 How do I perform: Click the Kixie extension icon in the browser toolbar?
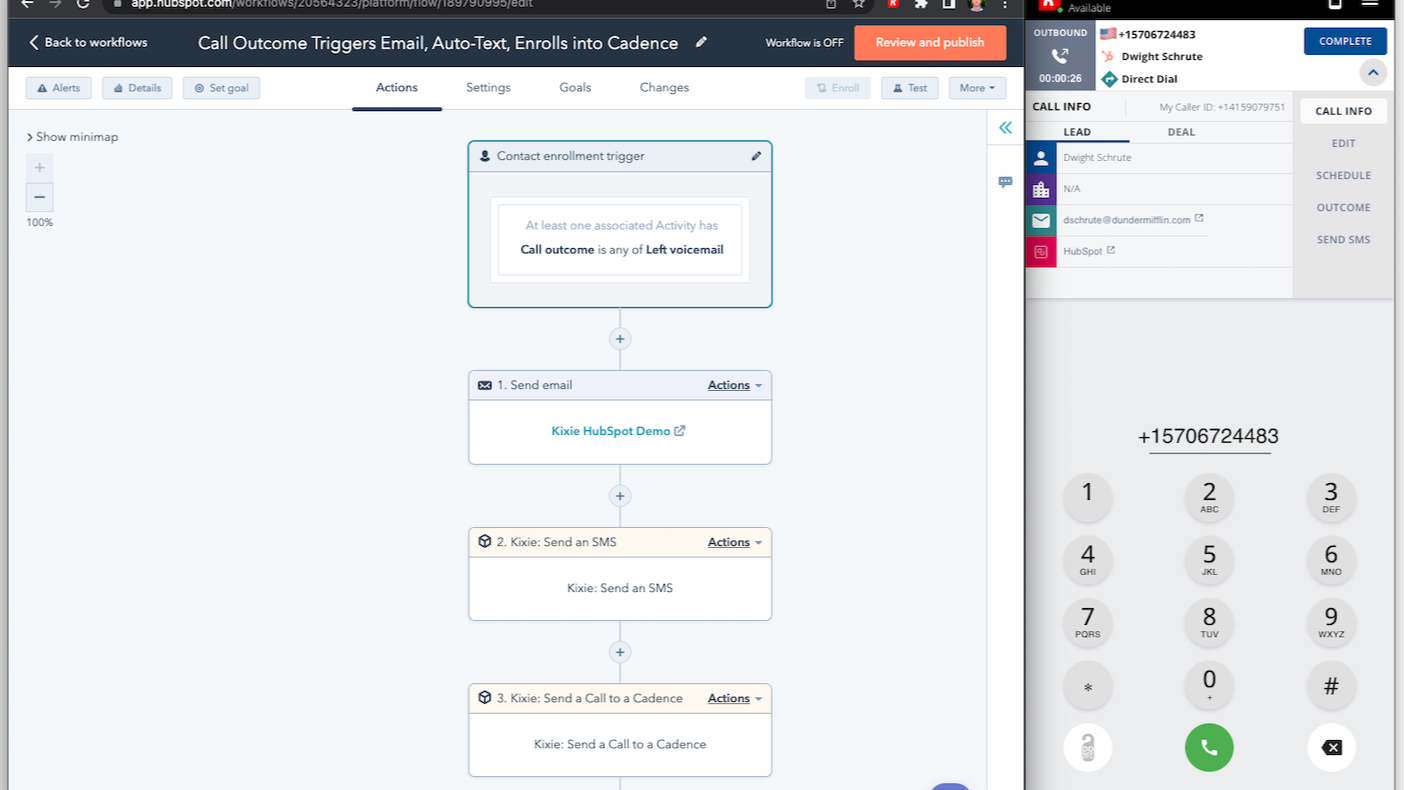point(891,4)
